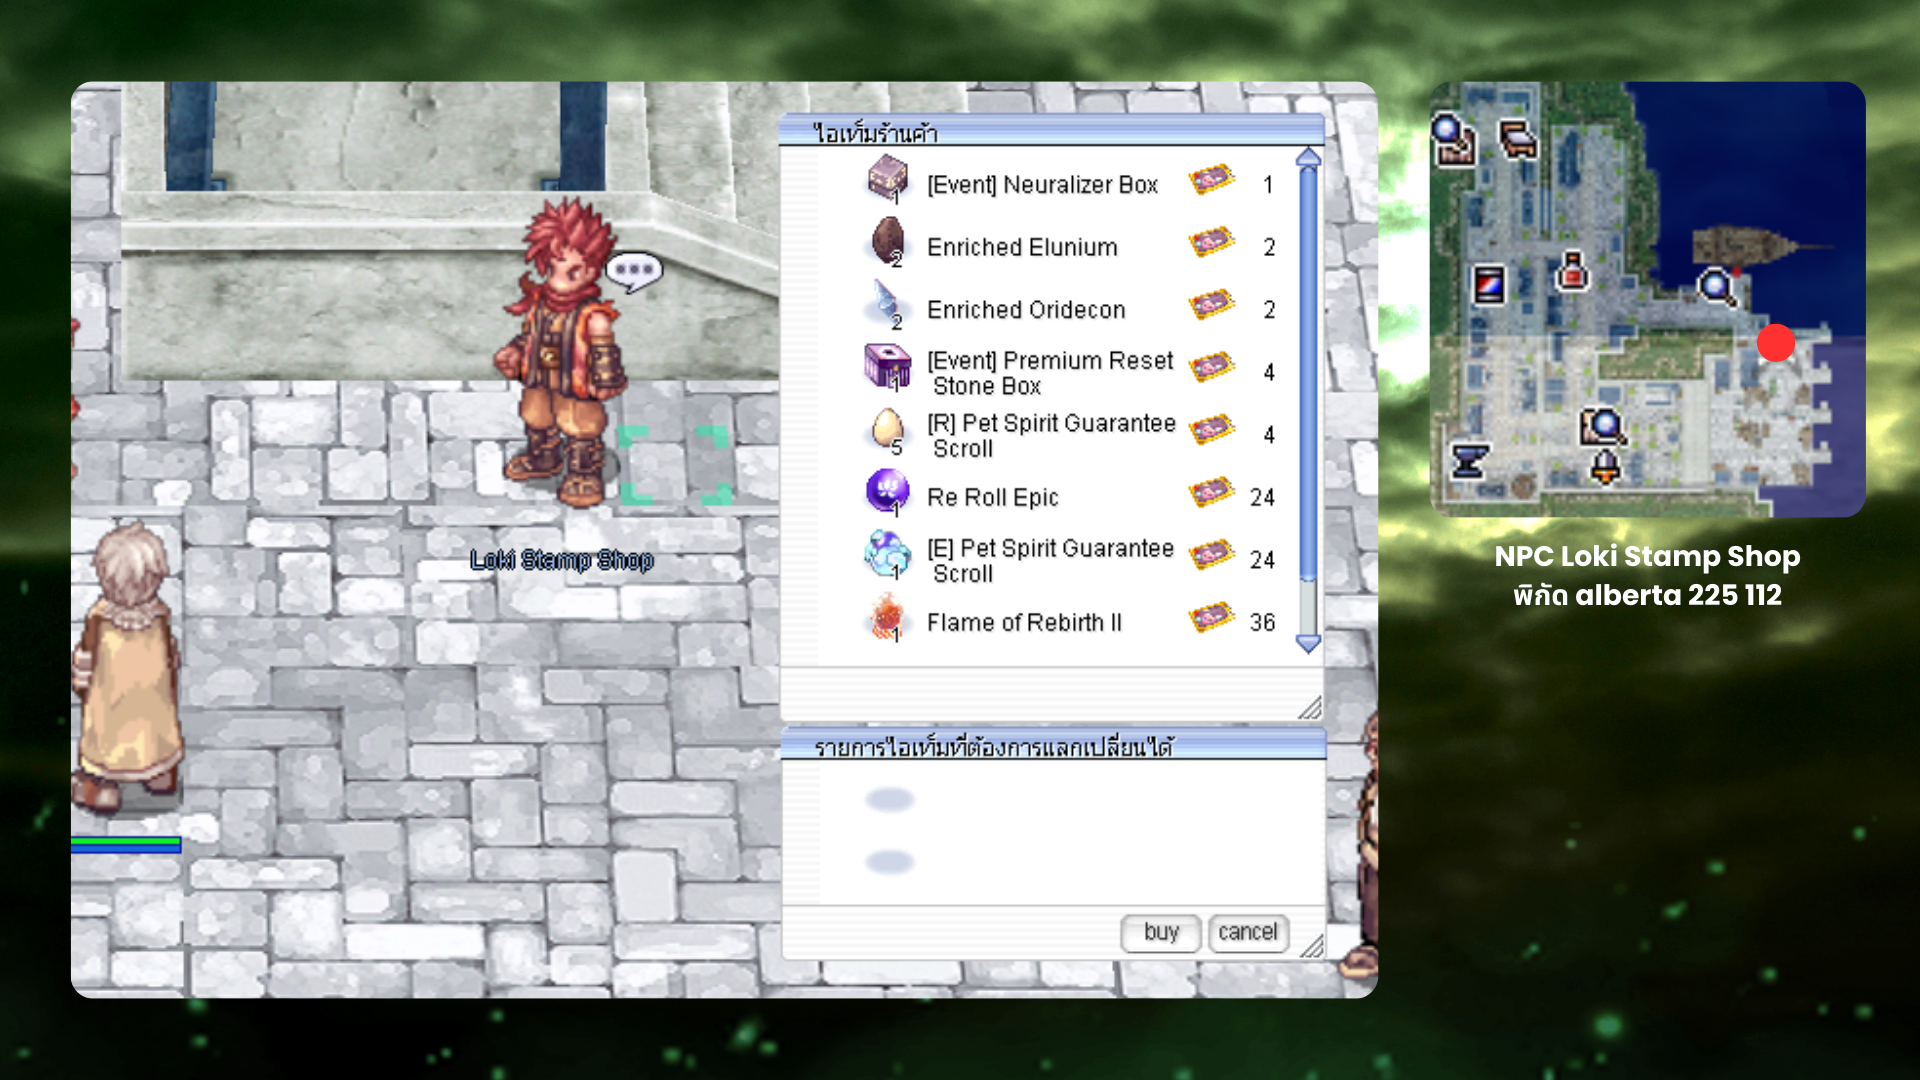The width and height of the screenshot is (1920, 1080).
Task: Click the [Event] Neuralizer Box name
Action: click(1042, 185)
